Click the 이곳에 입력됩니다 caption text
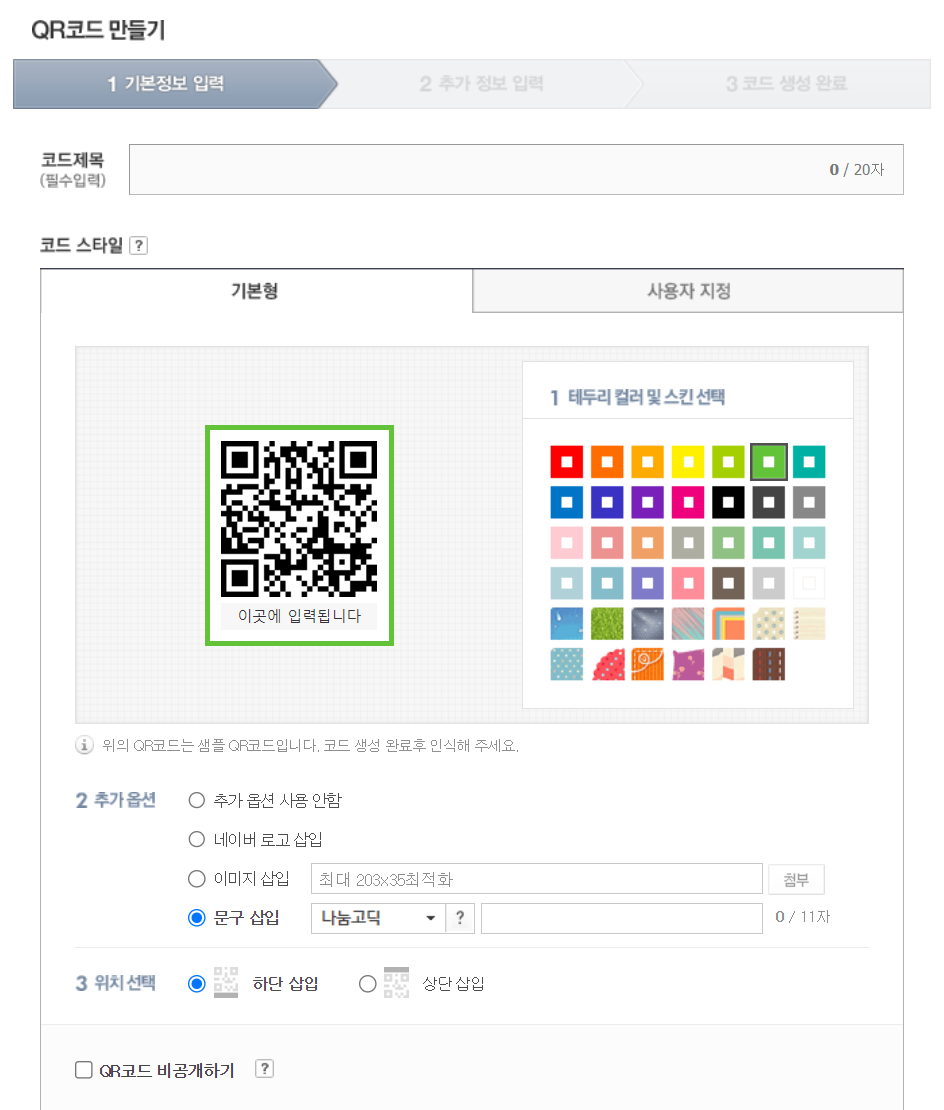This screenshot has height=1110, width=944. pos(299,616)
